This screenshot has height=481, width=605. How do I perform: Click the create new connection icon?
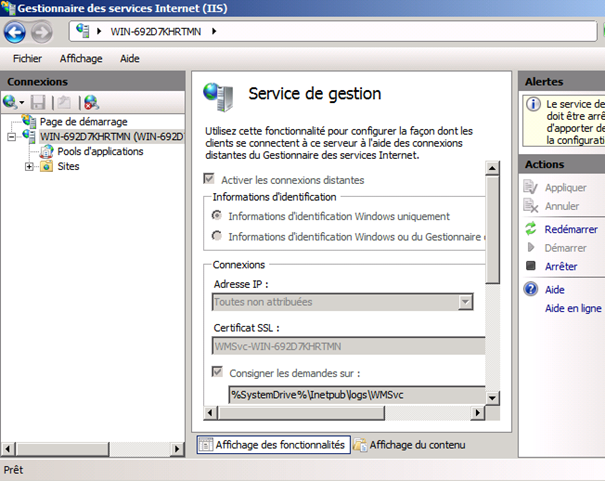[x=11, y=102]
